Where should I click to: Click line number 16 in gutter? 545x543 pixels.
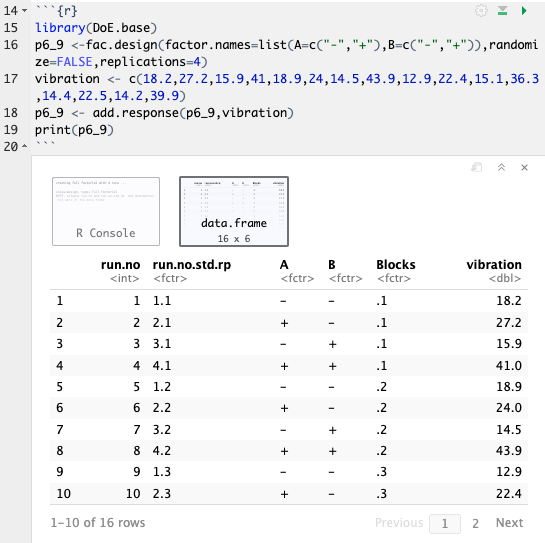[x=10, y=45]
